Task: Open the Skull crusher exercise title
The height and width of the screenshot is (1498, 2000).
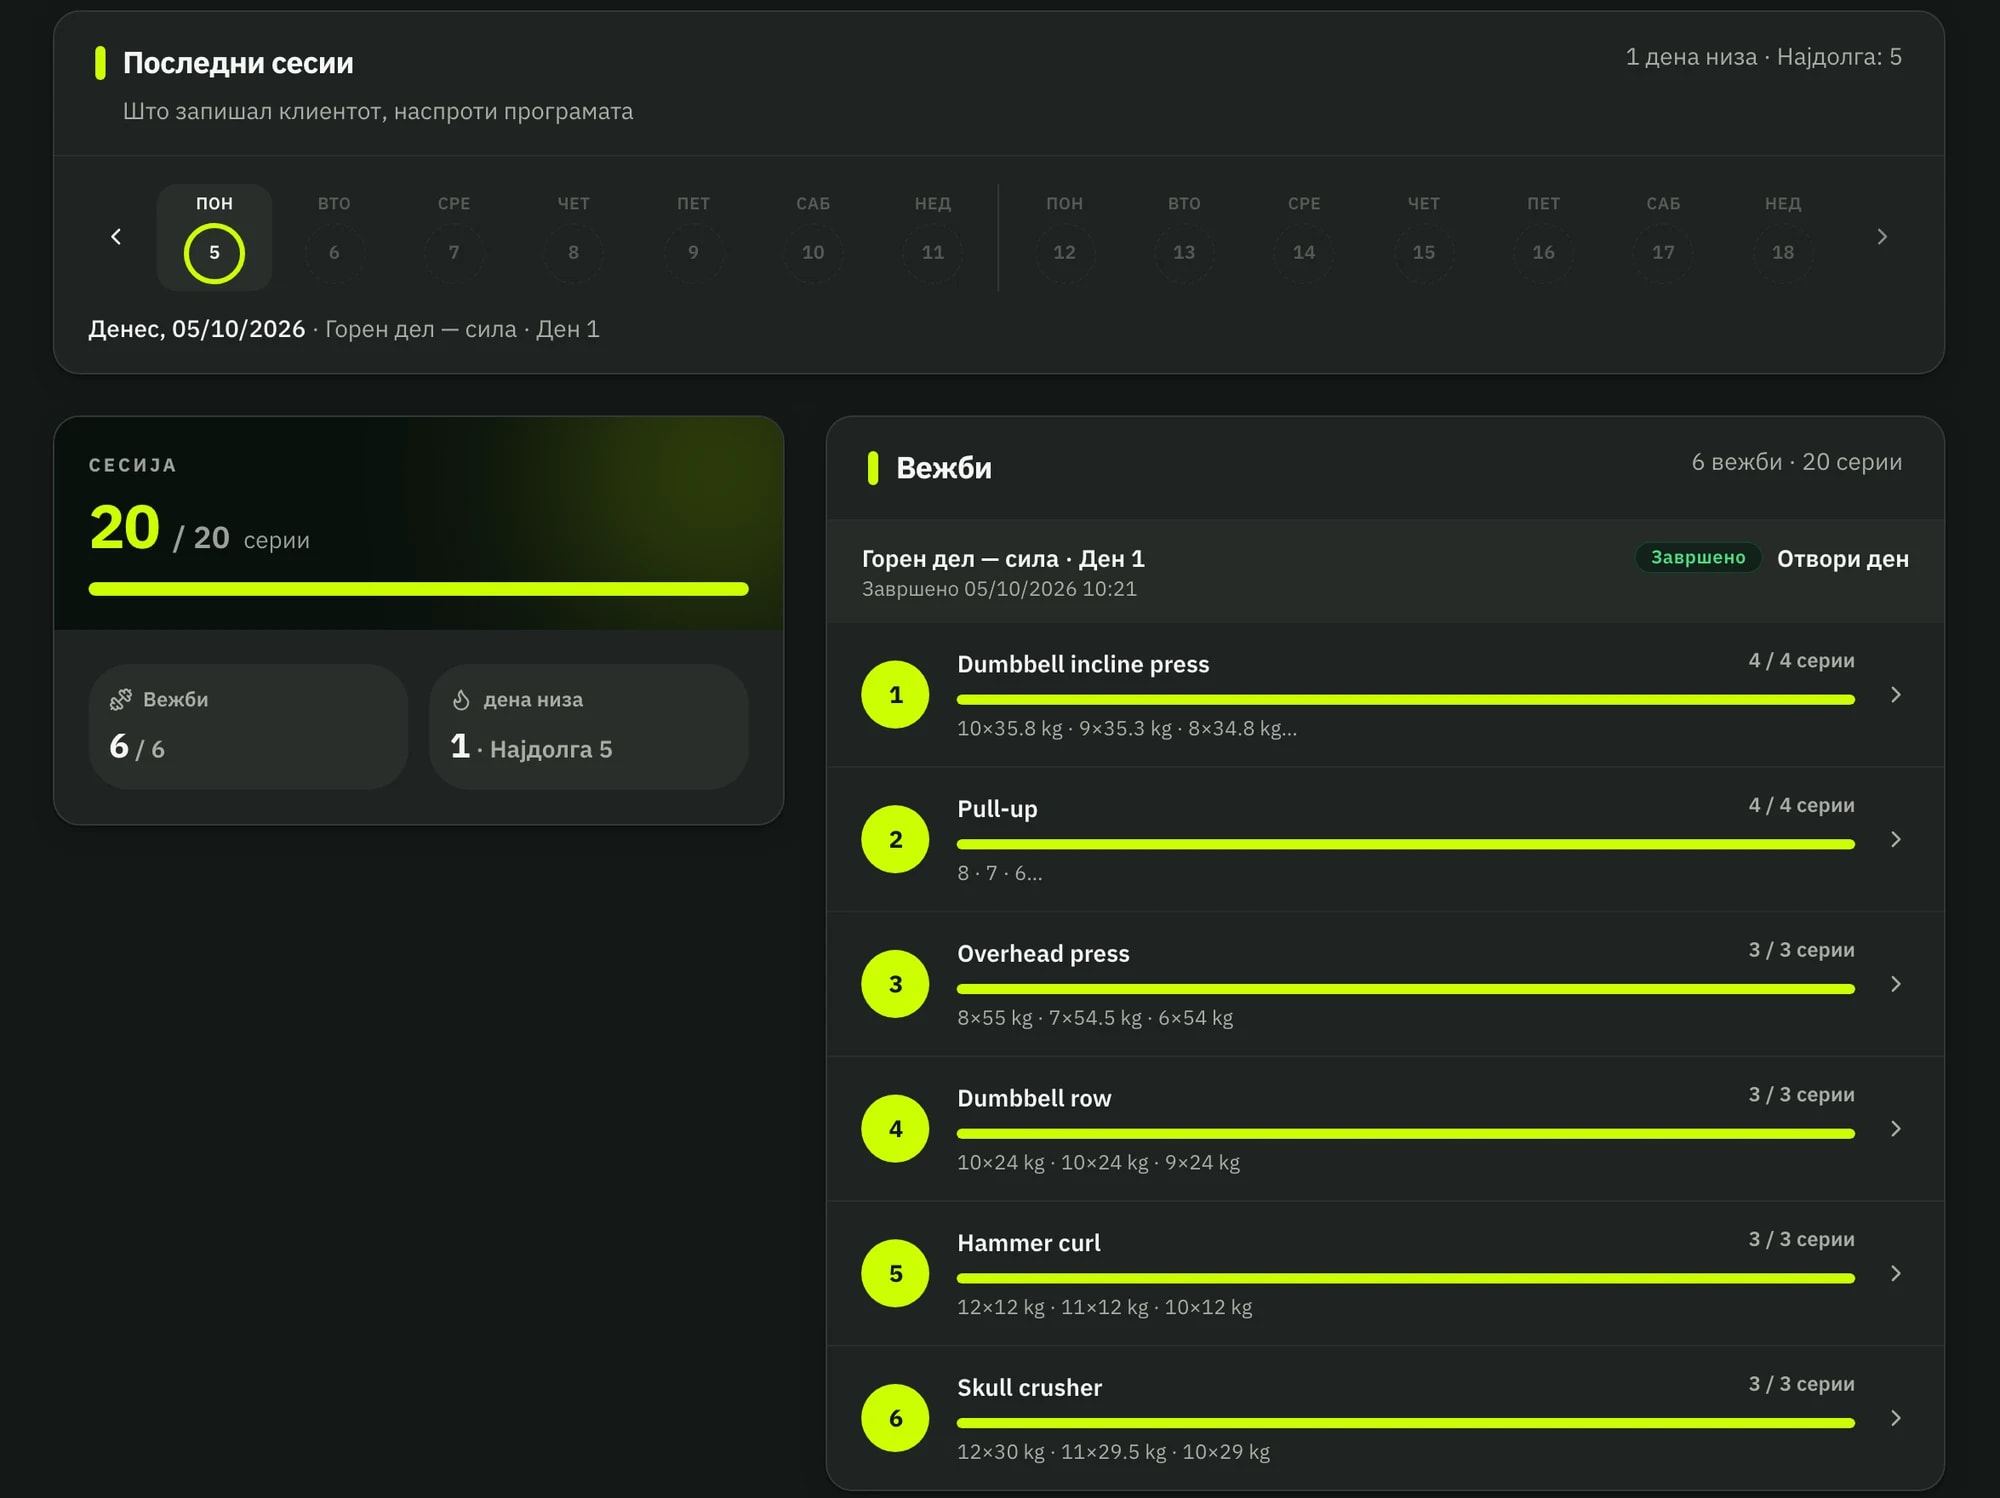Action: [1029, 1387]
